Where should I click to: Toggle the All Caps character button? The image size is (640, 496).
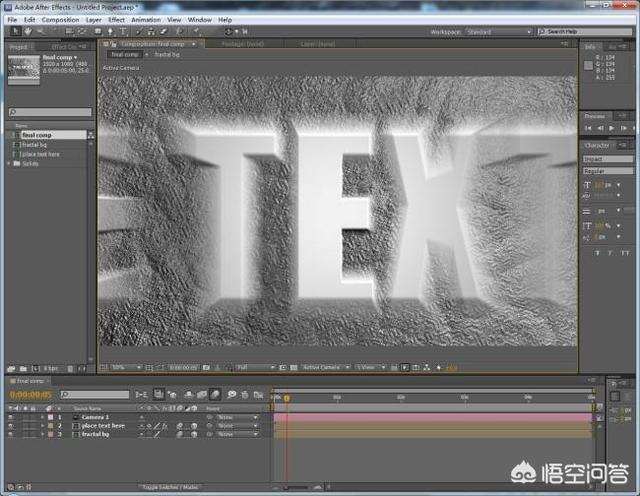[625, 253]
